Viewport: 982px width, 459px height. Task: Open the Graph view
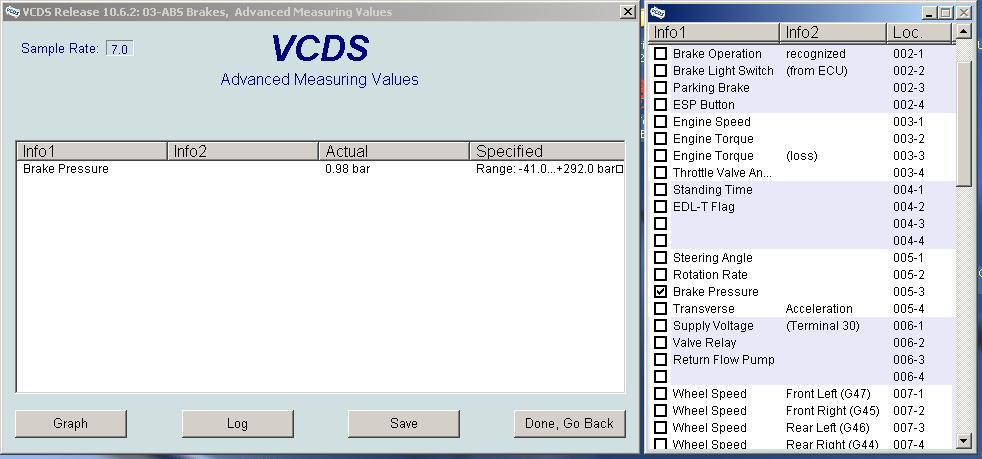71,423
